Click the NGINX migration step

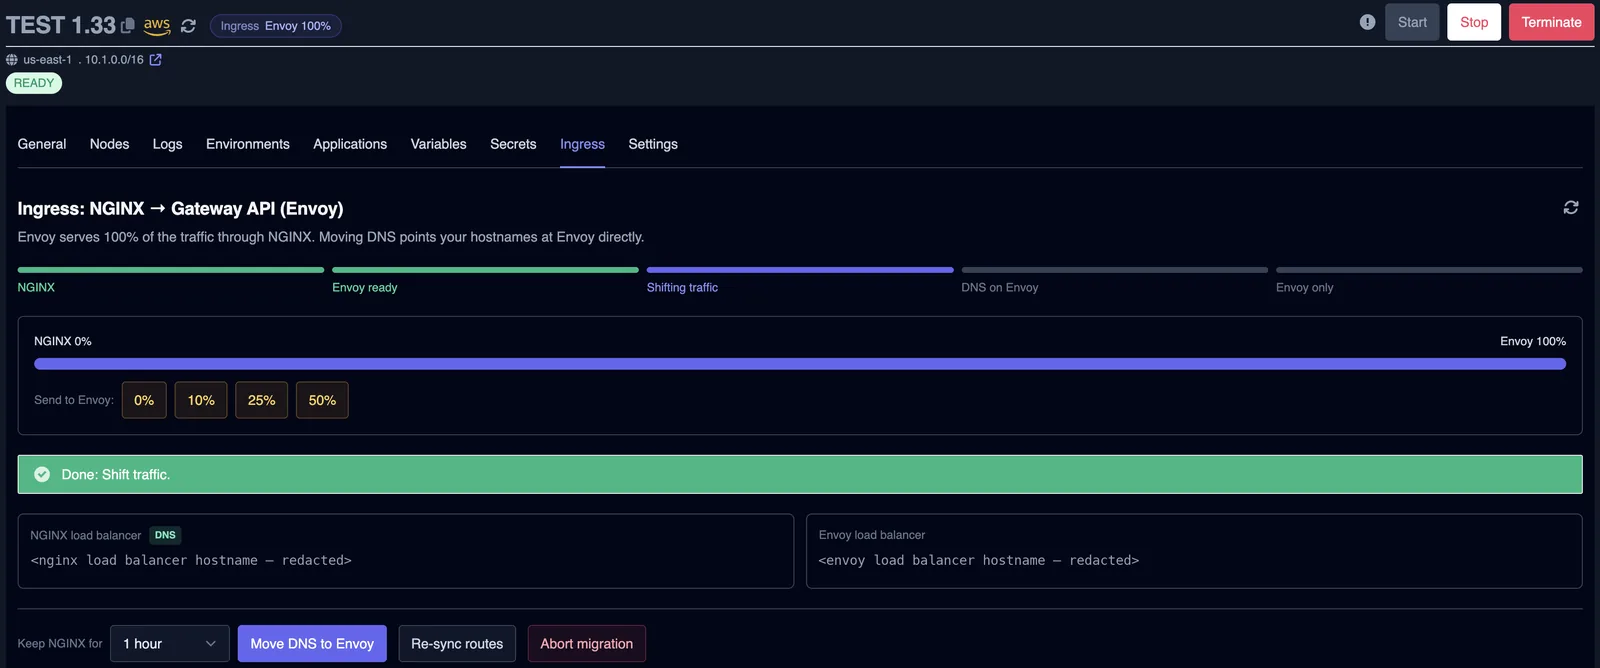coord(170,279)
